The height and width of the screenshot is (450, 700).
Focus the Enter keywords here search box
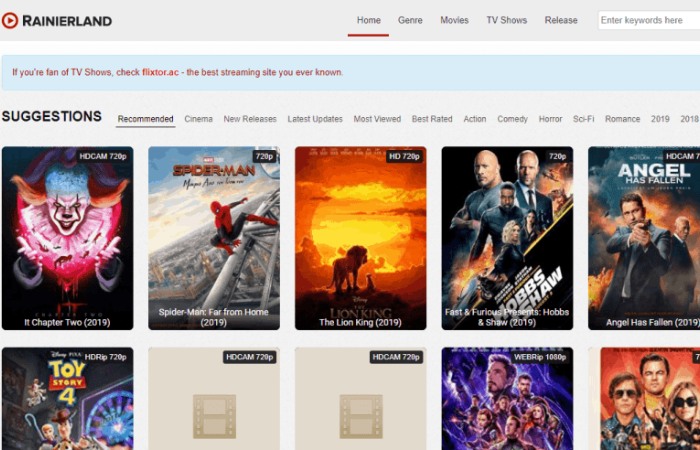pyautogui.click(x=649, y=21)
